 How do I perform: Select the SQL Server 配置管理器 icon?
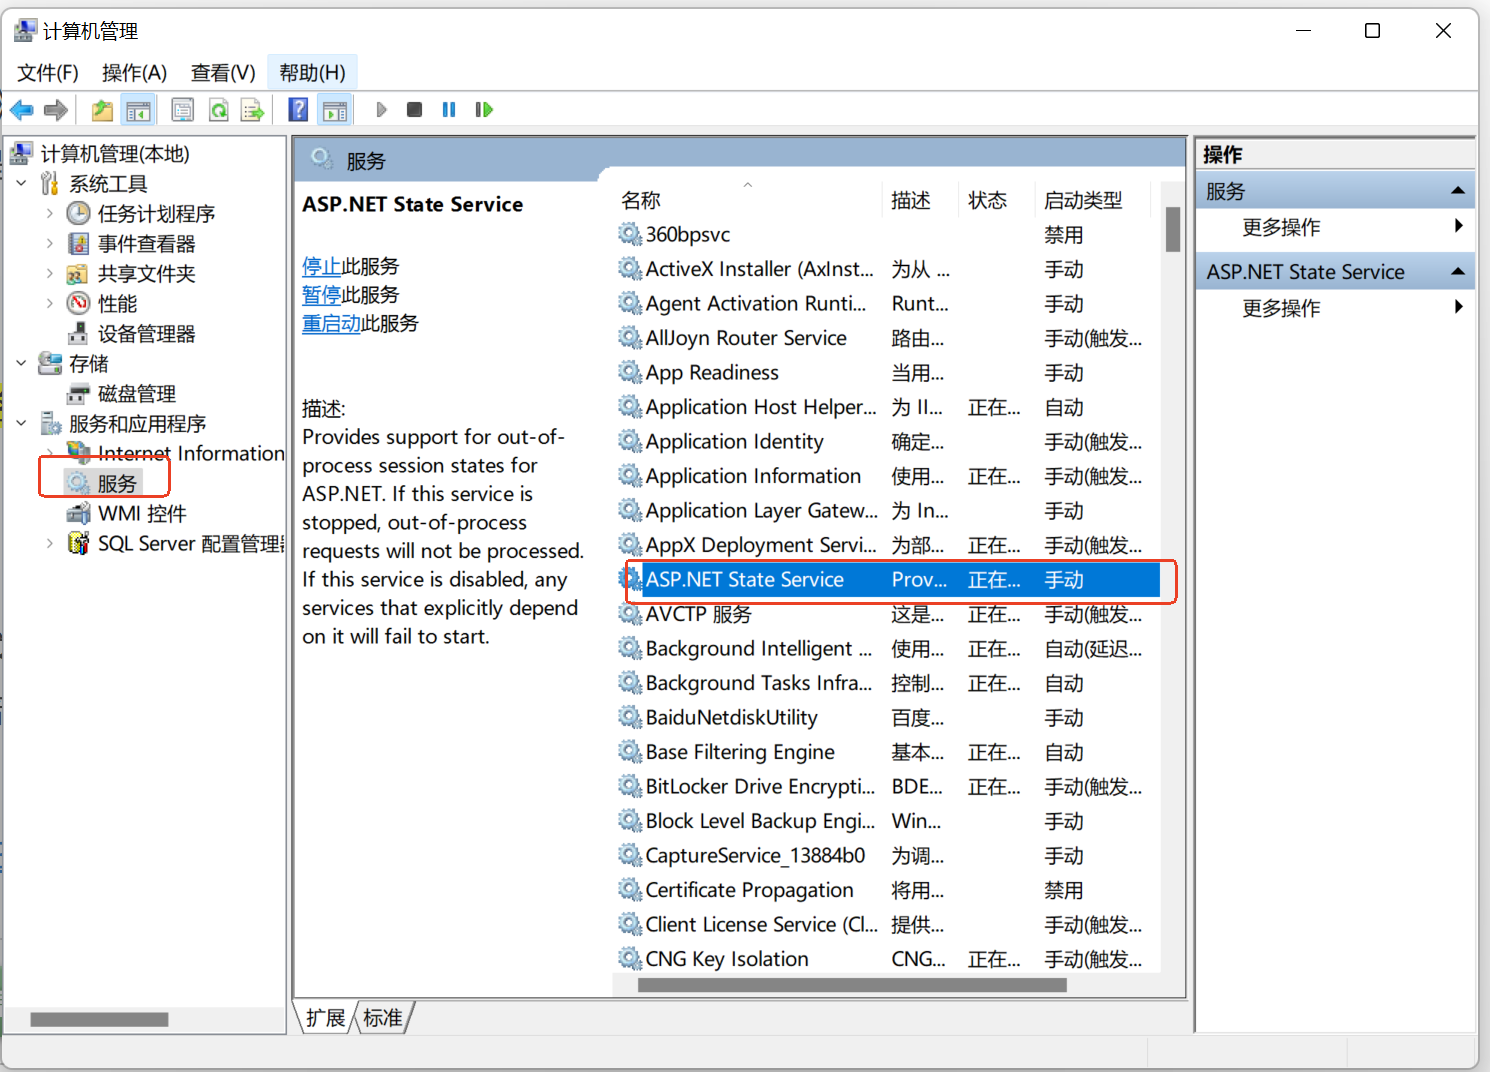coord(78,543)
